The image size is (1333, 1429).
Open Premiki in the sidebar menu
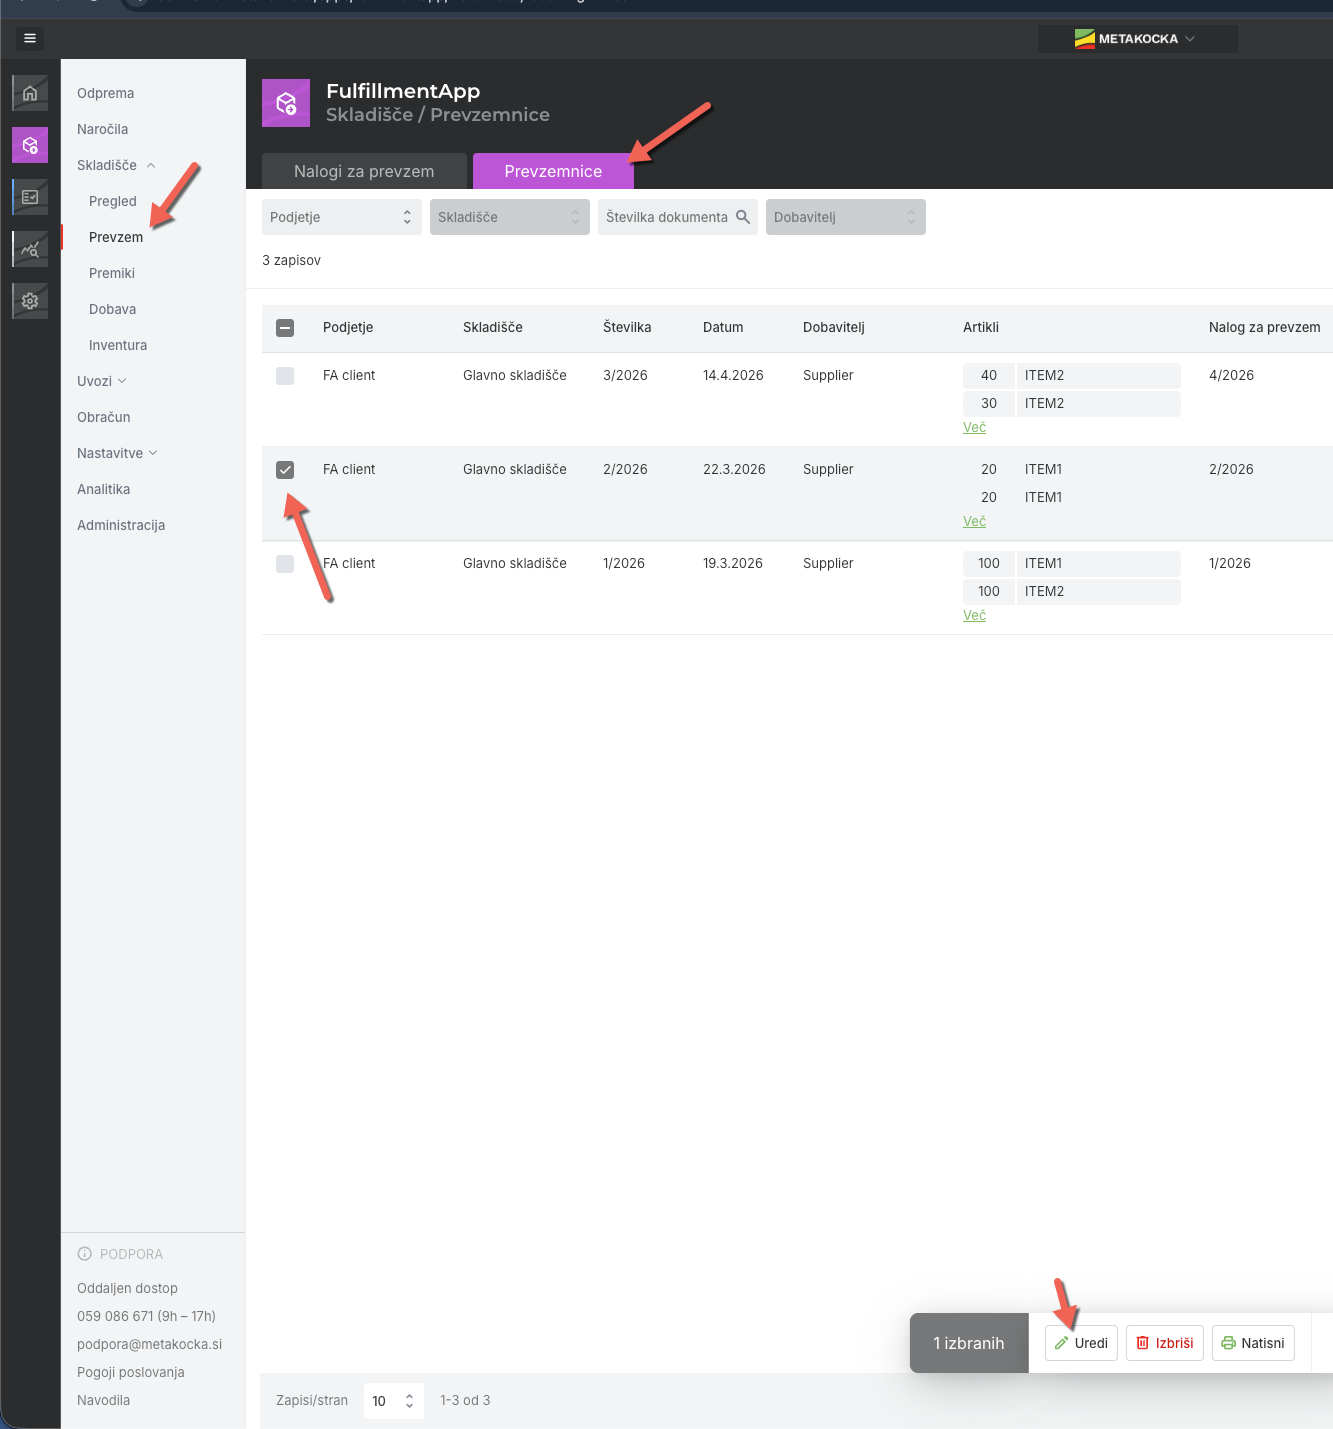[x=112, y=273]
